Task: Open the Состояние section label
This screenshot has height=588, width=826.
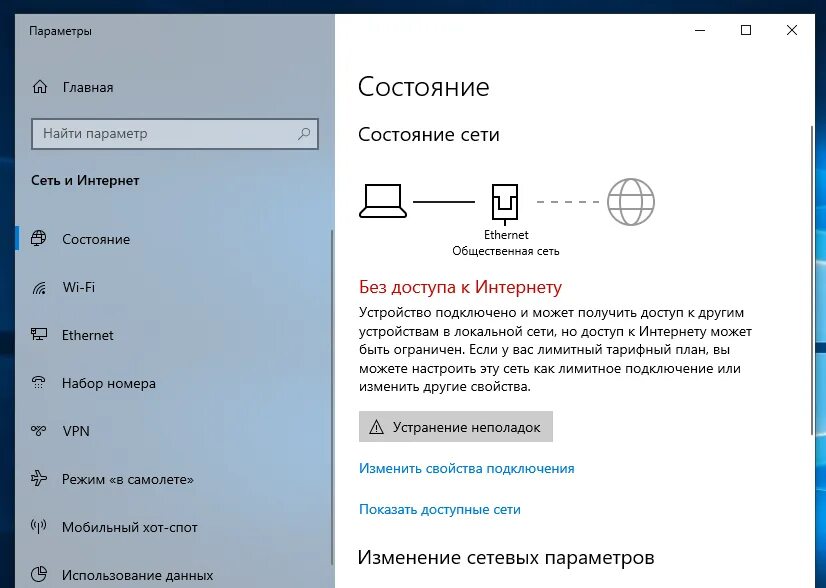Action: pyautogui.click(x=96, y=239)
